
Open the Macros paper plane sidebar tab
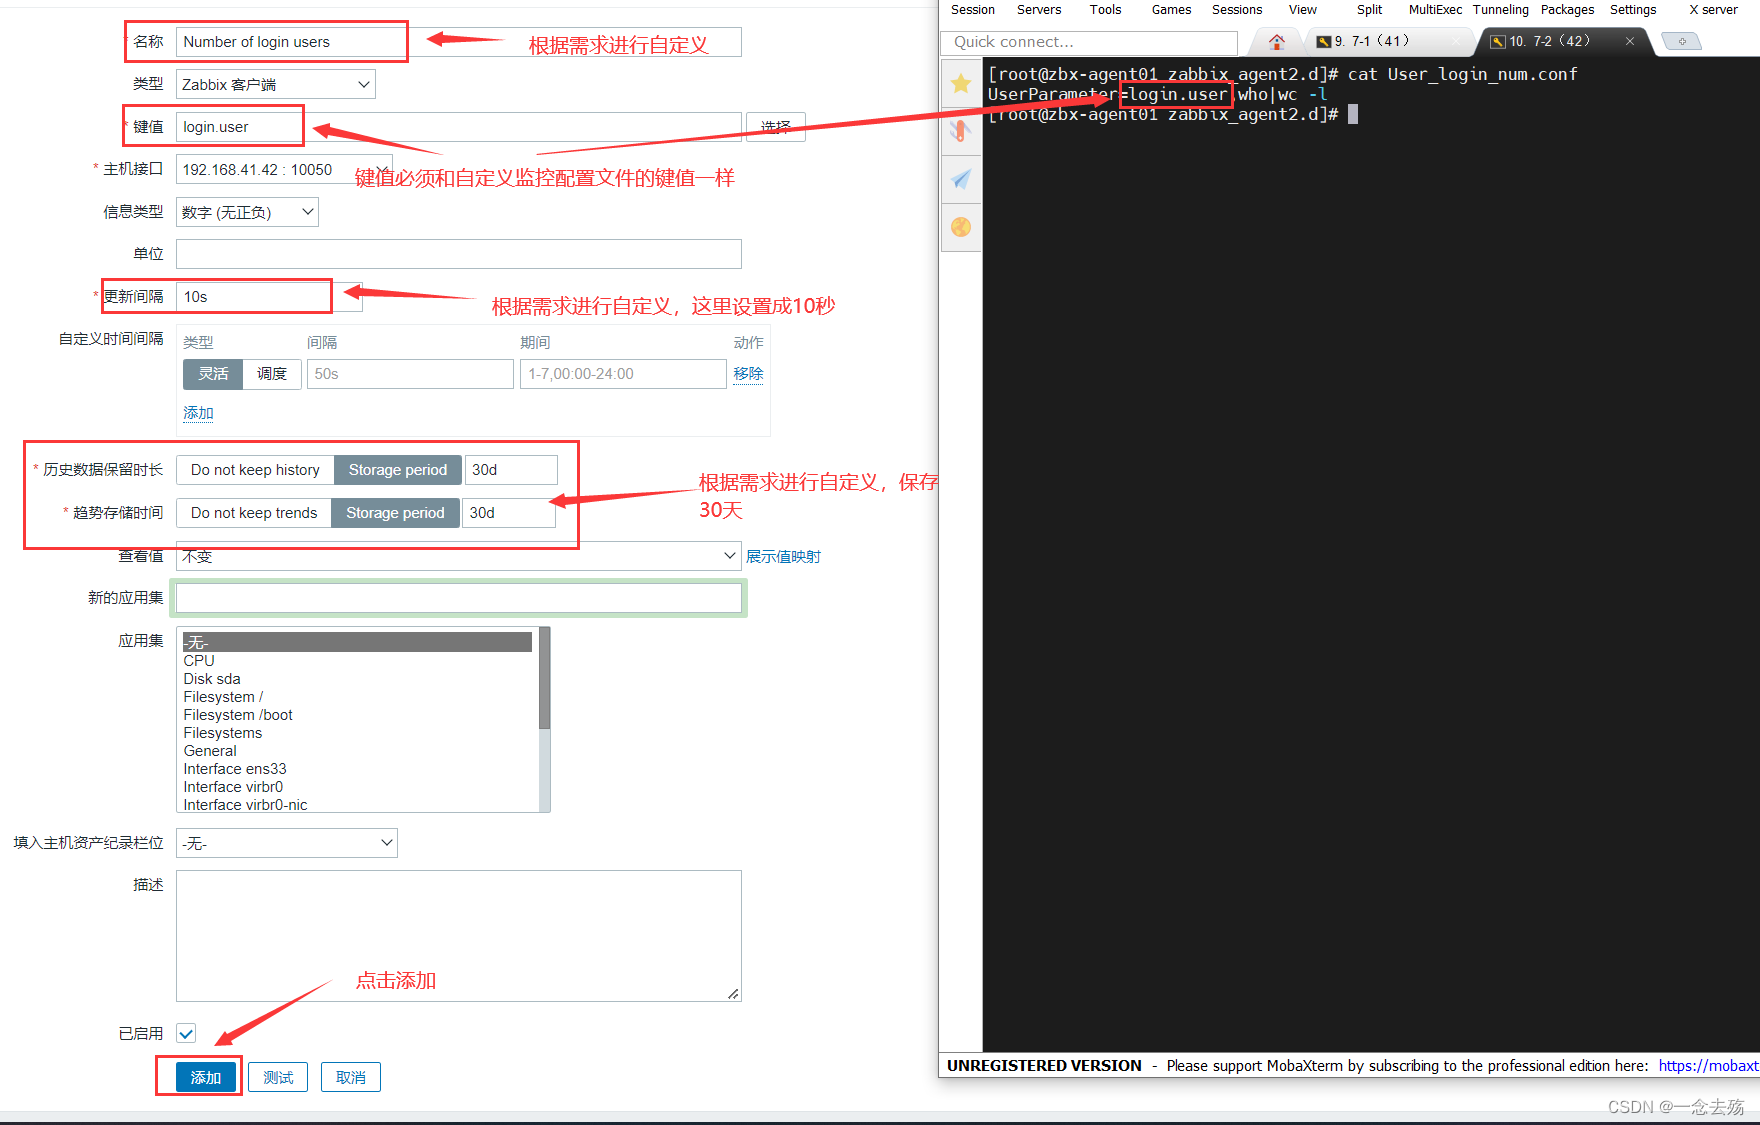pyautogui.click(x=961, y=179)
